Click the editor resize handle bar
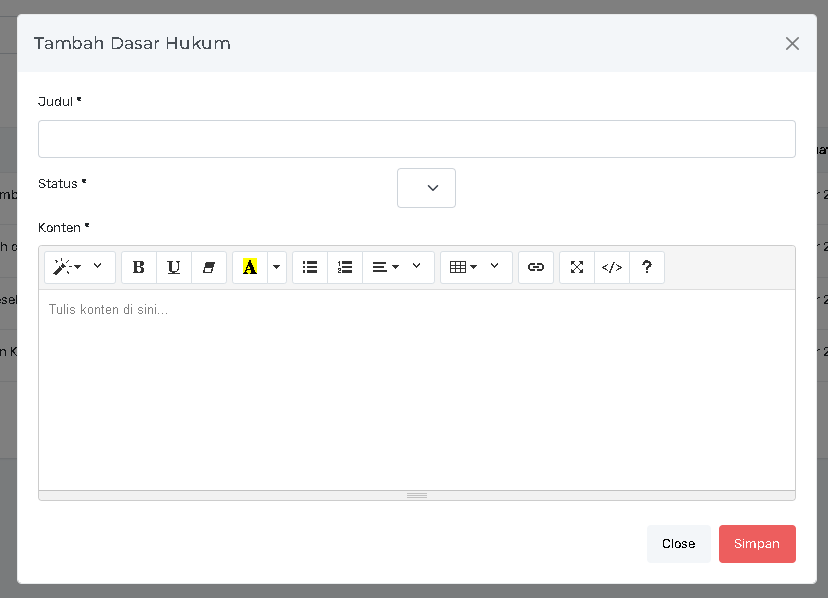Image resolution: width=828 pixels, height=598 pixels. coord(416,495)
